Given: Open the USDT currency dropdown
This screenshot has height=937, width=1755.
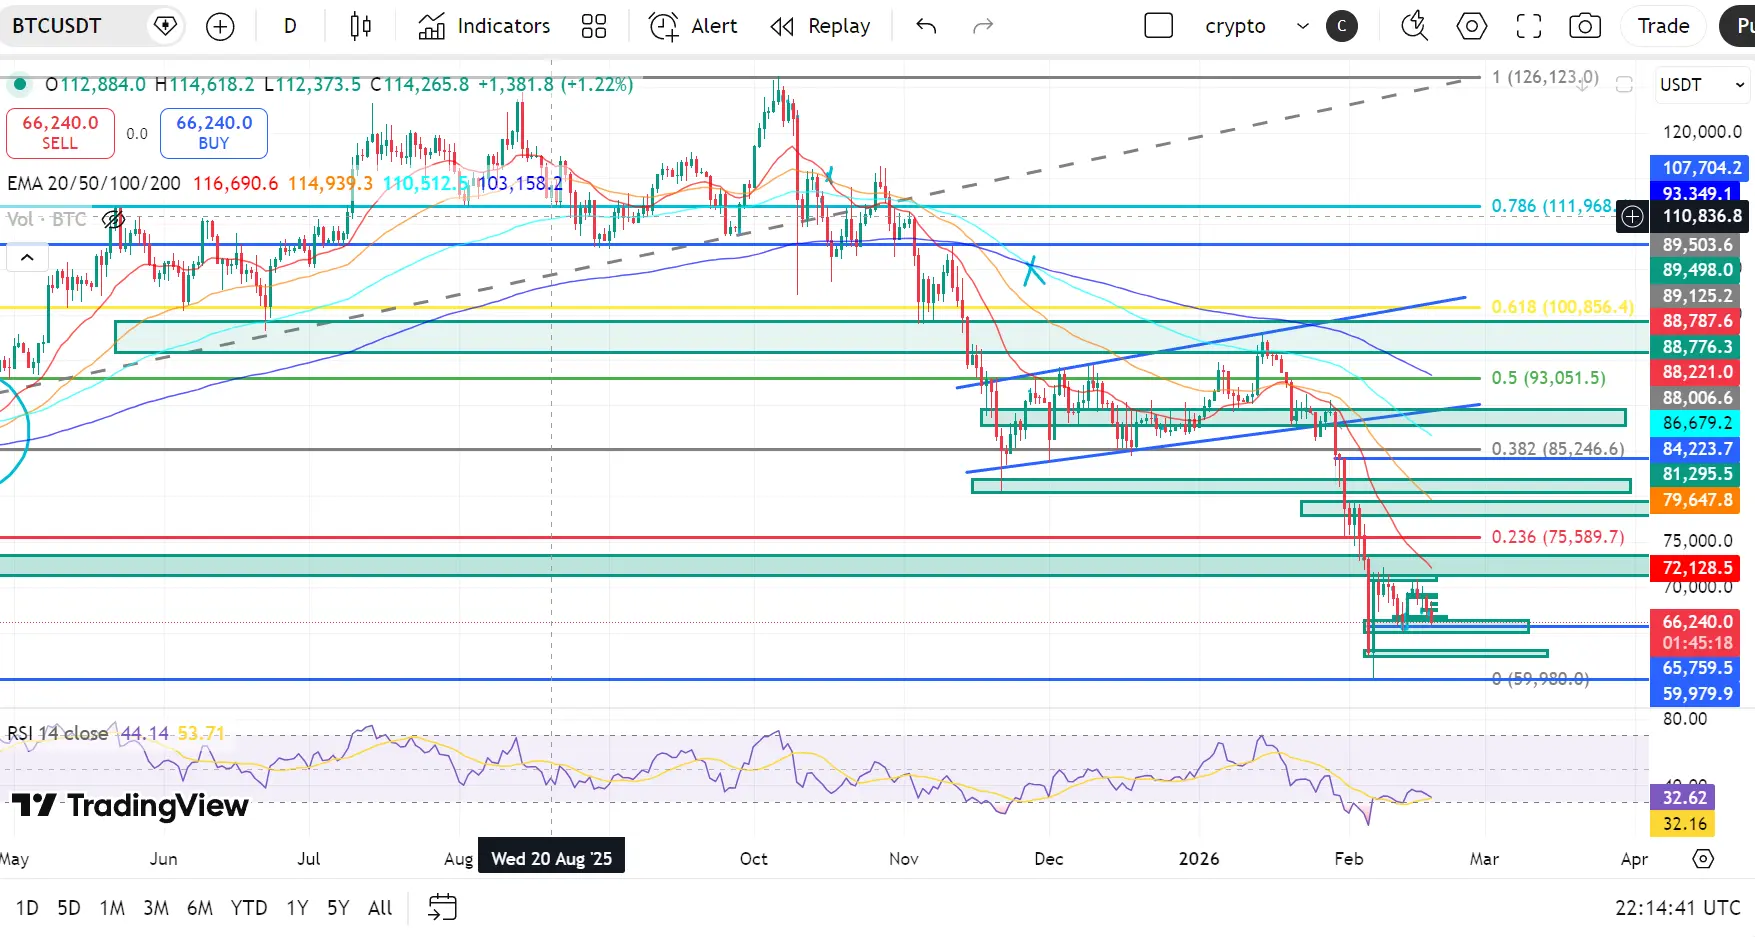Looking at the screenshot, I should pos(1702,85).
